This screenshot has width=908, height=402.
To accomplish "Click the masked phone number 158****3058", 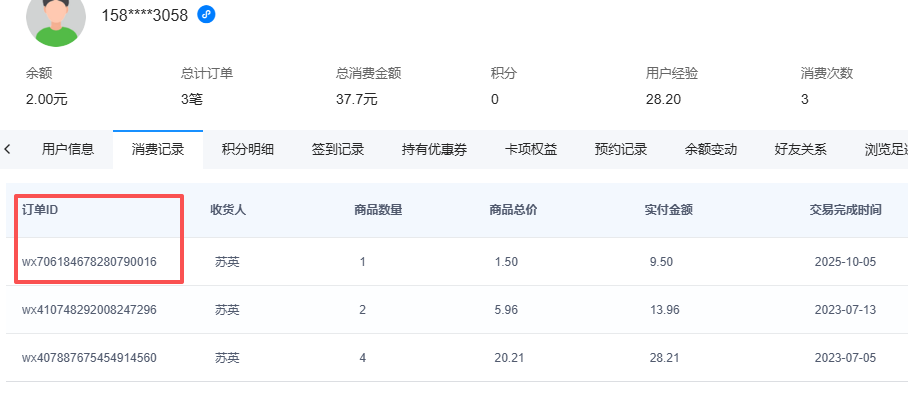I will [x=144, y=15].
